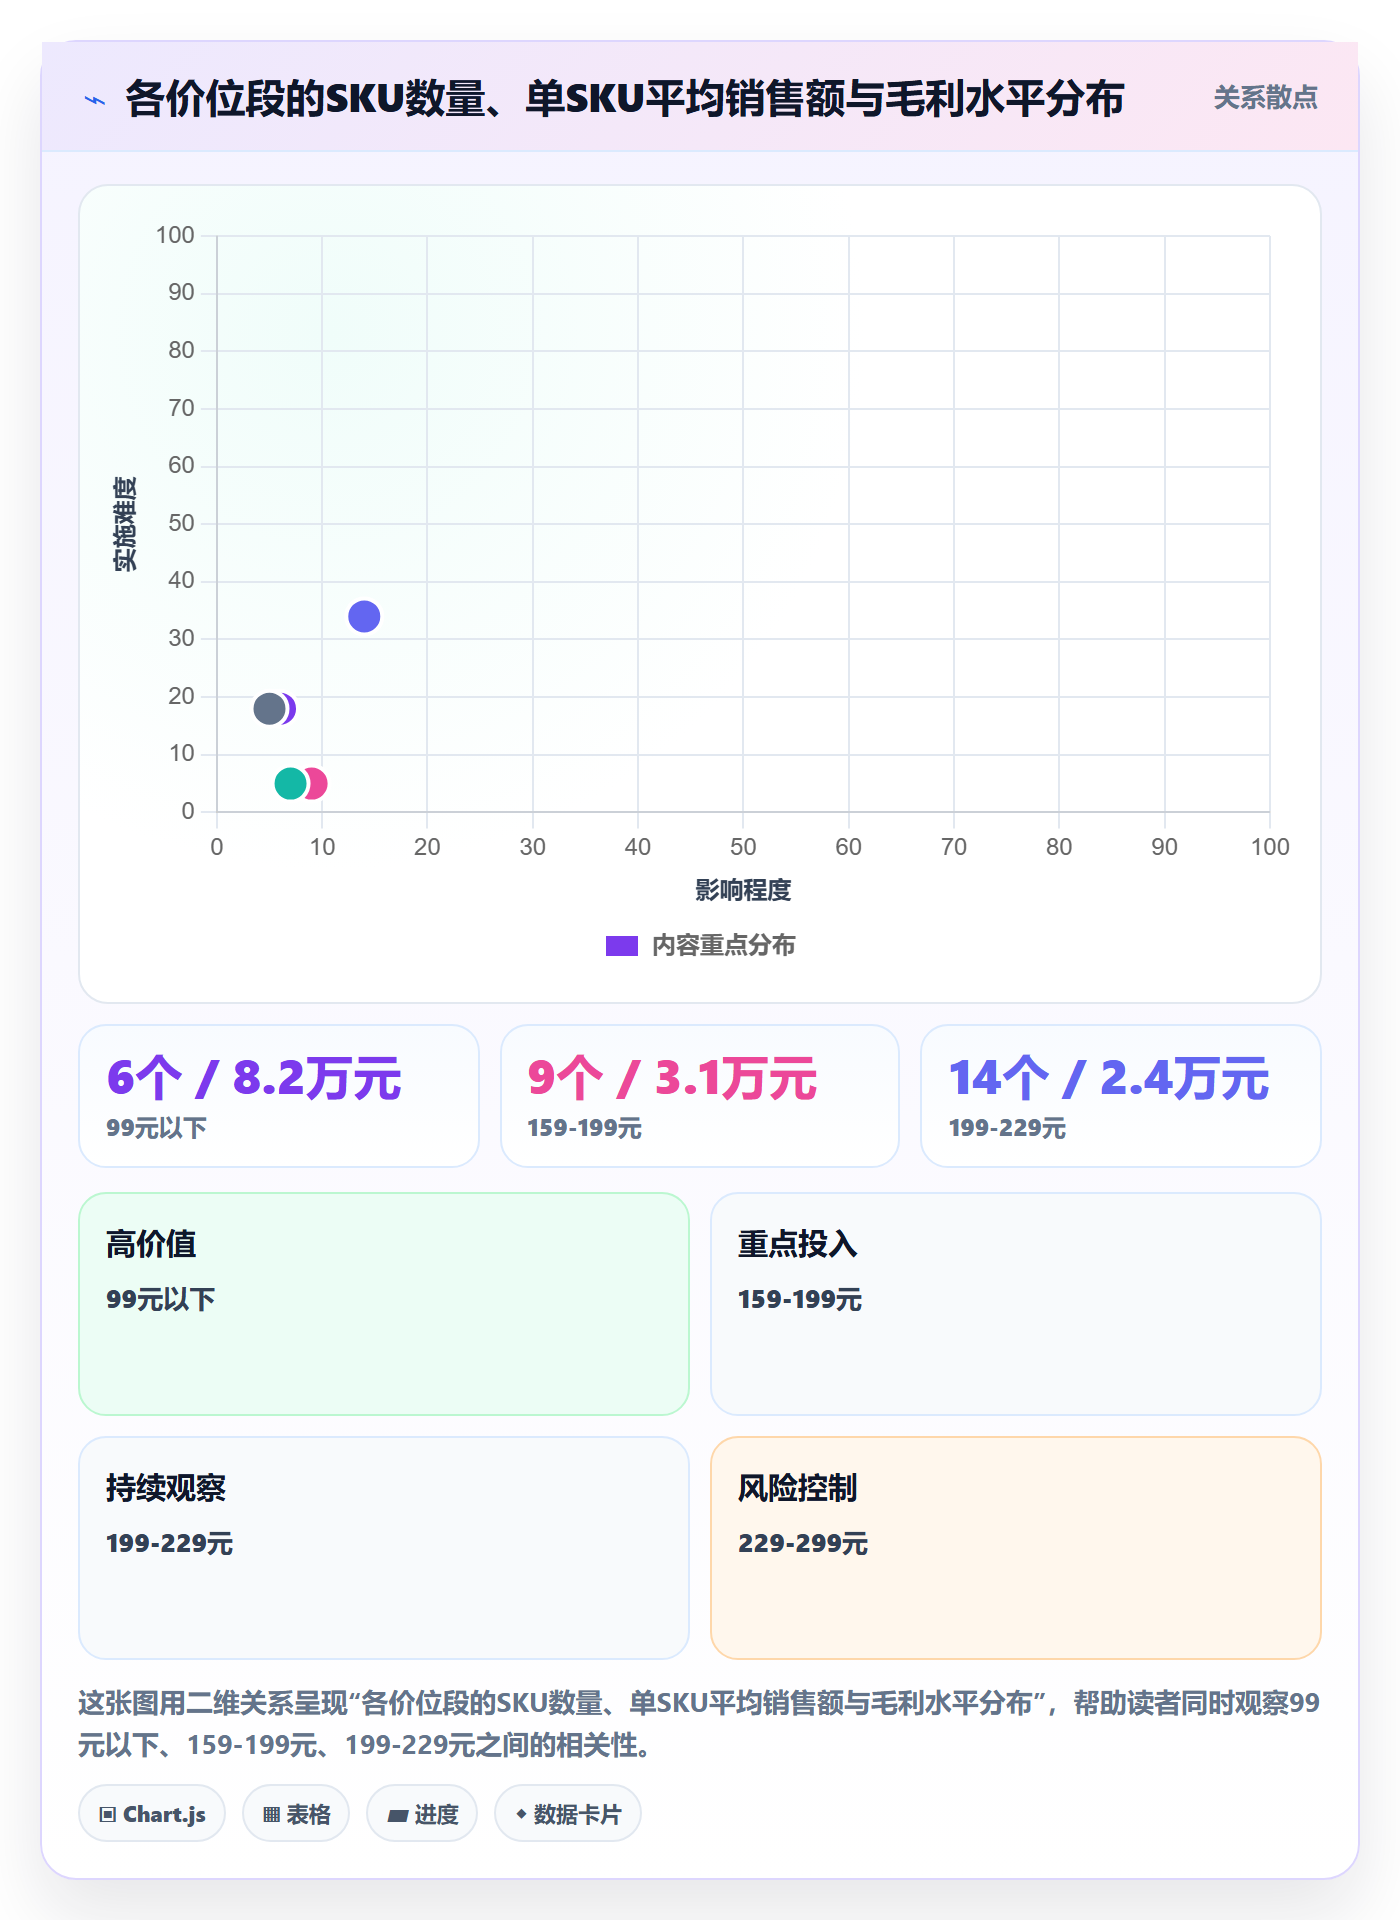Click the lightning bolt icon beside the title
Screen dimensions: 1400x1920
point(95,100)
